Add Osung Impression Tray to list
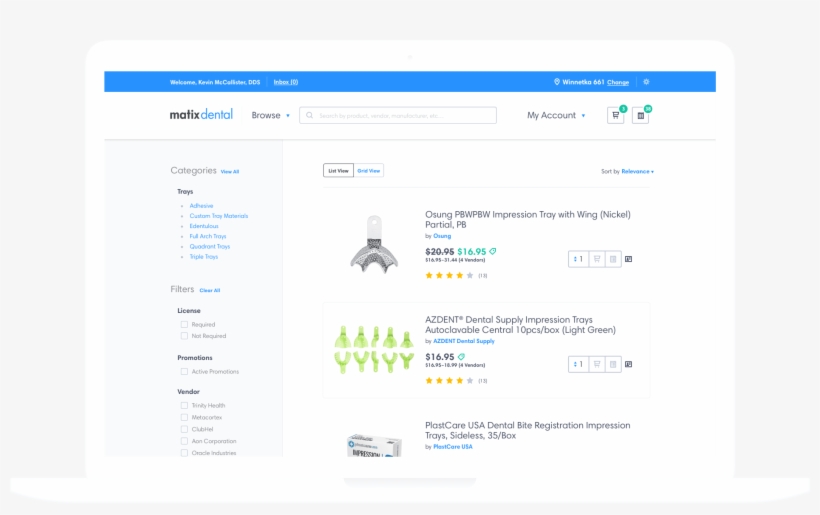The height and width of the screenshot is (515, 820). 613,259
